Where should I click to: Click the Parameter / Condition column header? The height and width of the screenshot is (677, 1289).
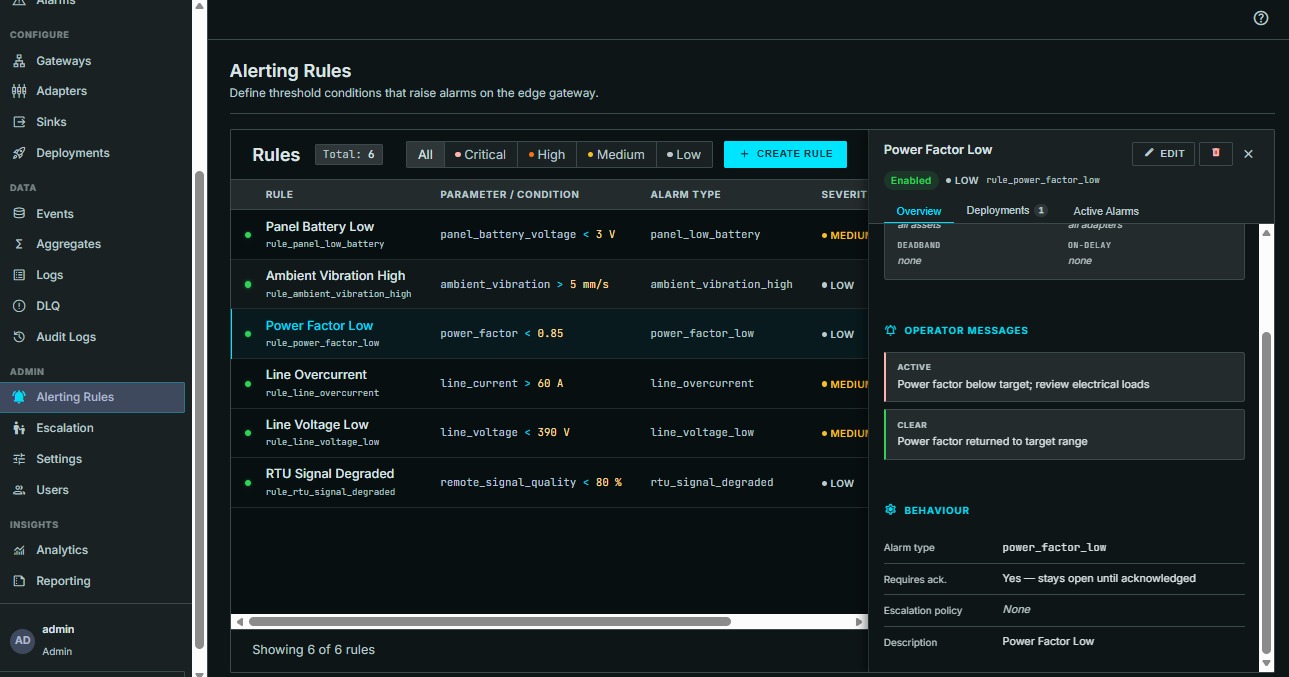click(x=509, y=194)
